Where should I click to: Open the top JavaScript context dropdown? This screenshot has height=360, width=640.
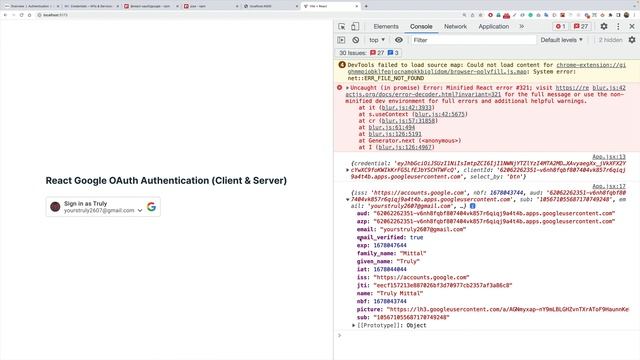coord(377,40)
